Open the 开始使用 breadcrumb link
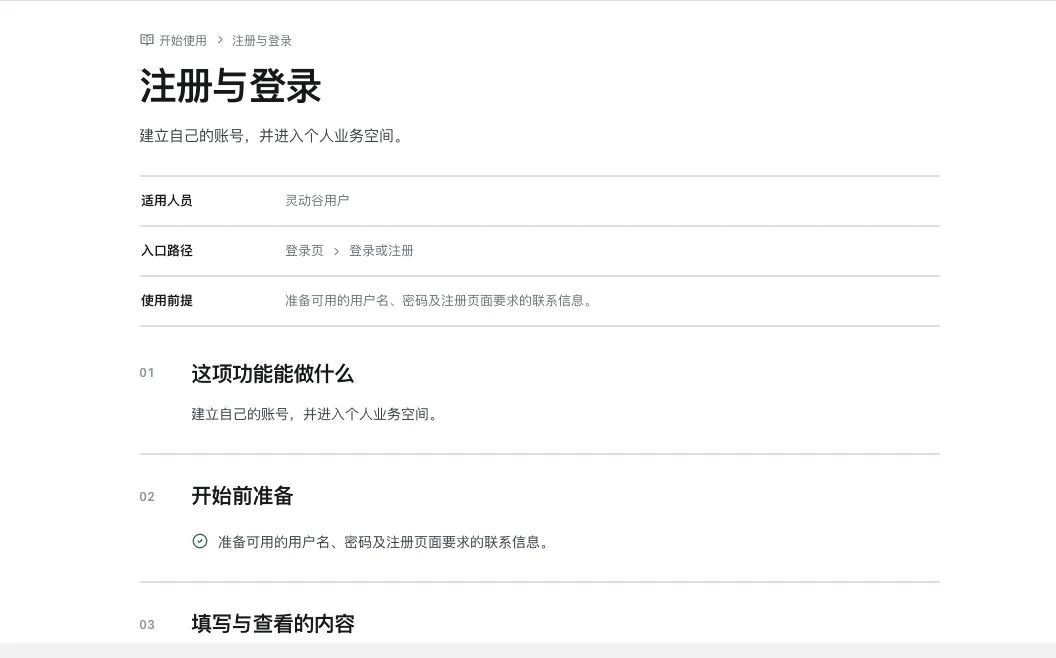 coord(183,40)
